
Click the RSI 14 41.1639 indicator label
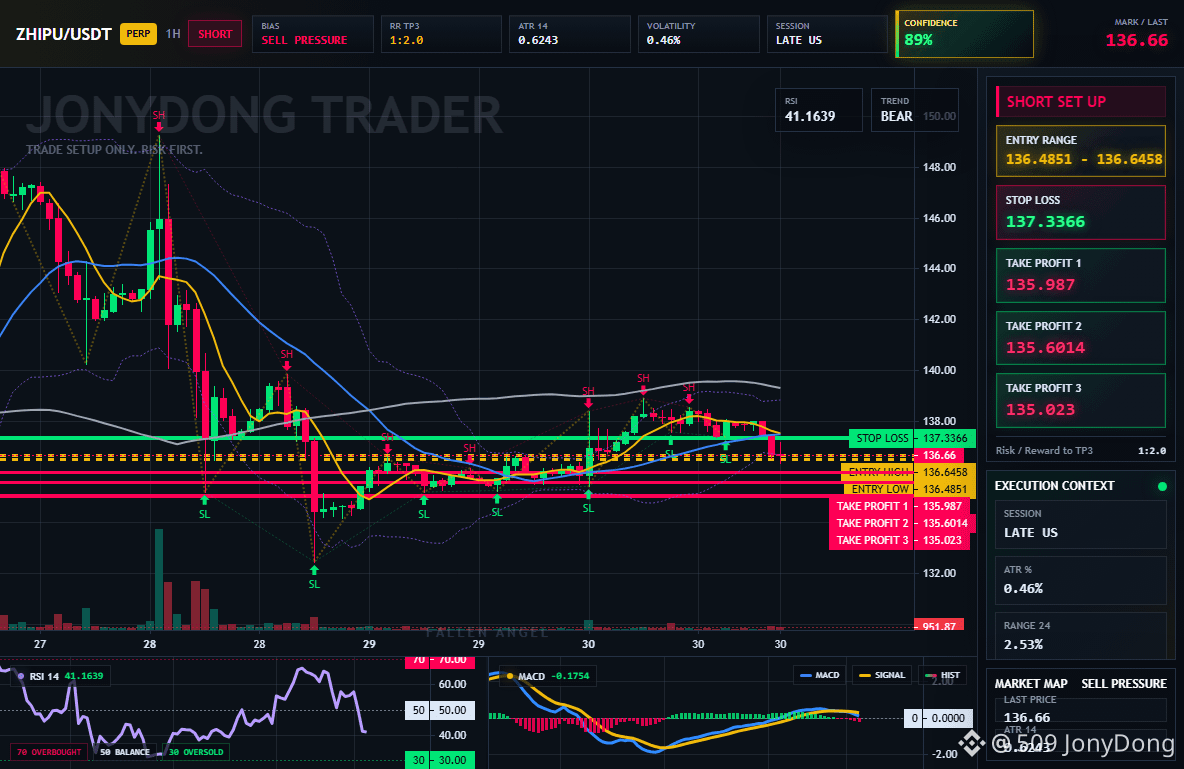[x=62, y=676]
